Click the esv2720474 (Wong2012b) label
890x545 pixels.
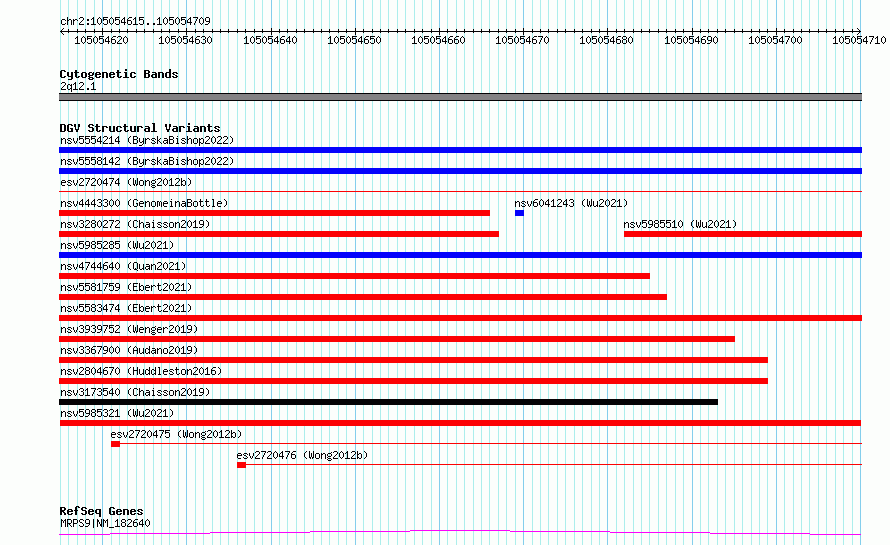coord(126,182)
